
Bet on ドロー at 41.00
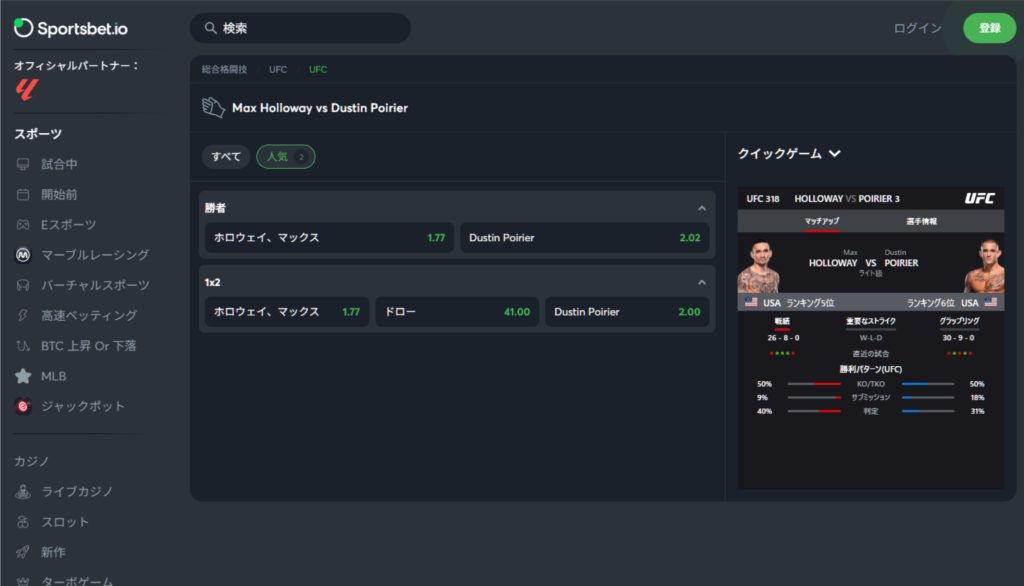coord(457,312)
